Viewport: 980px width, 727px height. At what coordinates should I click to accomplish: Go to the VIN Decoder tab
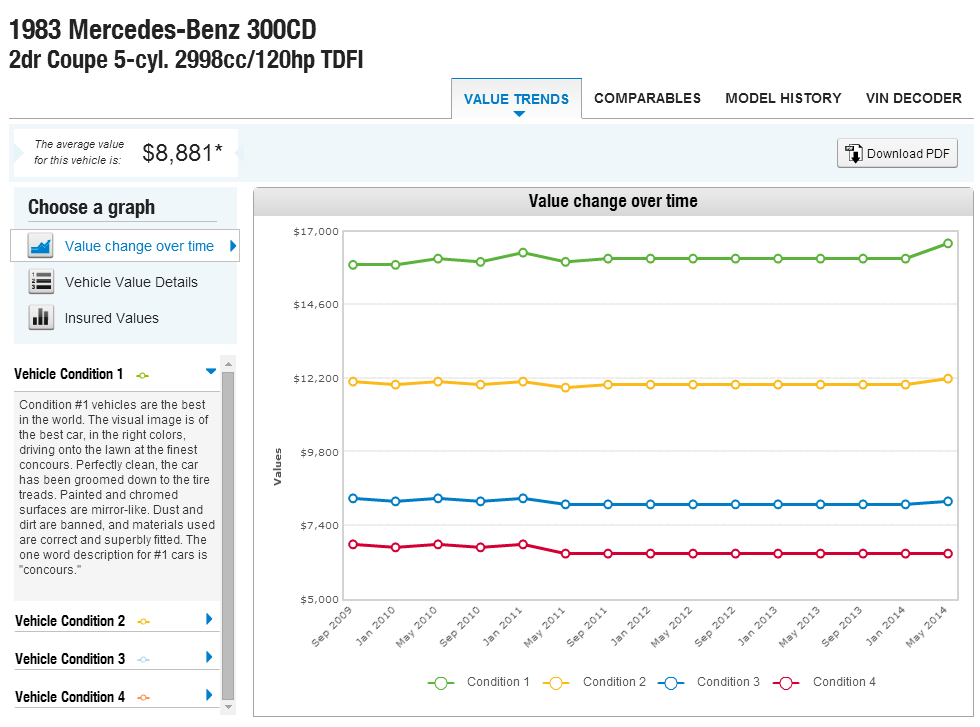pyautogui.click(x=913, y=98)
